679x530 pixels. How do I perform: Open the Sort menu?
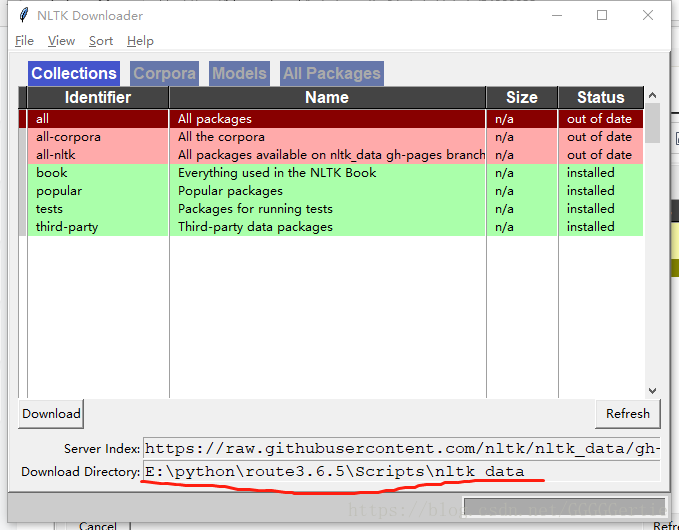click(101, 41)
